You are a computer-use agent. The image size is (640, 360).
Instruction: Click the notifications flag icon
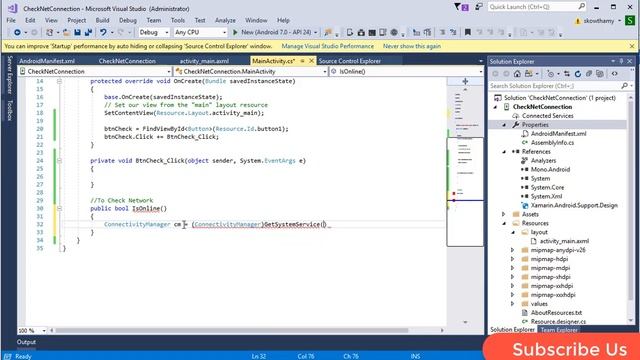click(462, 7)
